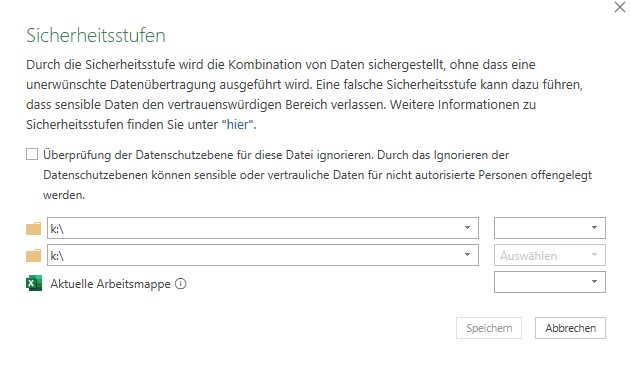Open the privacy level dropdown for first k:\ row
This screenshot has width=631, height=366.
coord(550,228)
